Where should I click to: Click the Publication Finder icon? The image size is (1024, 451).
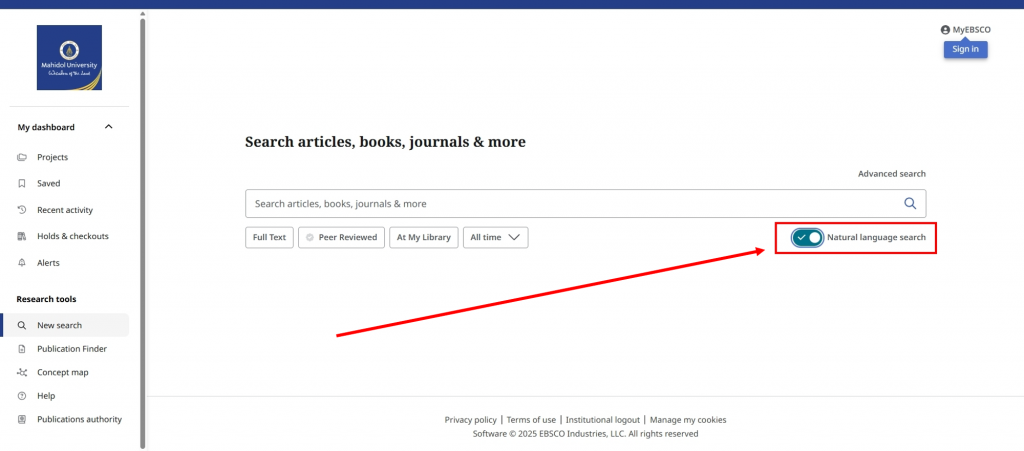coord(22,349)
